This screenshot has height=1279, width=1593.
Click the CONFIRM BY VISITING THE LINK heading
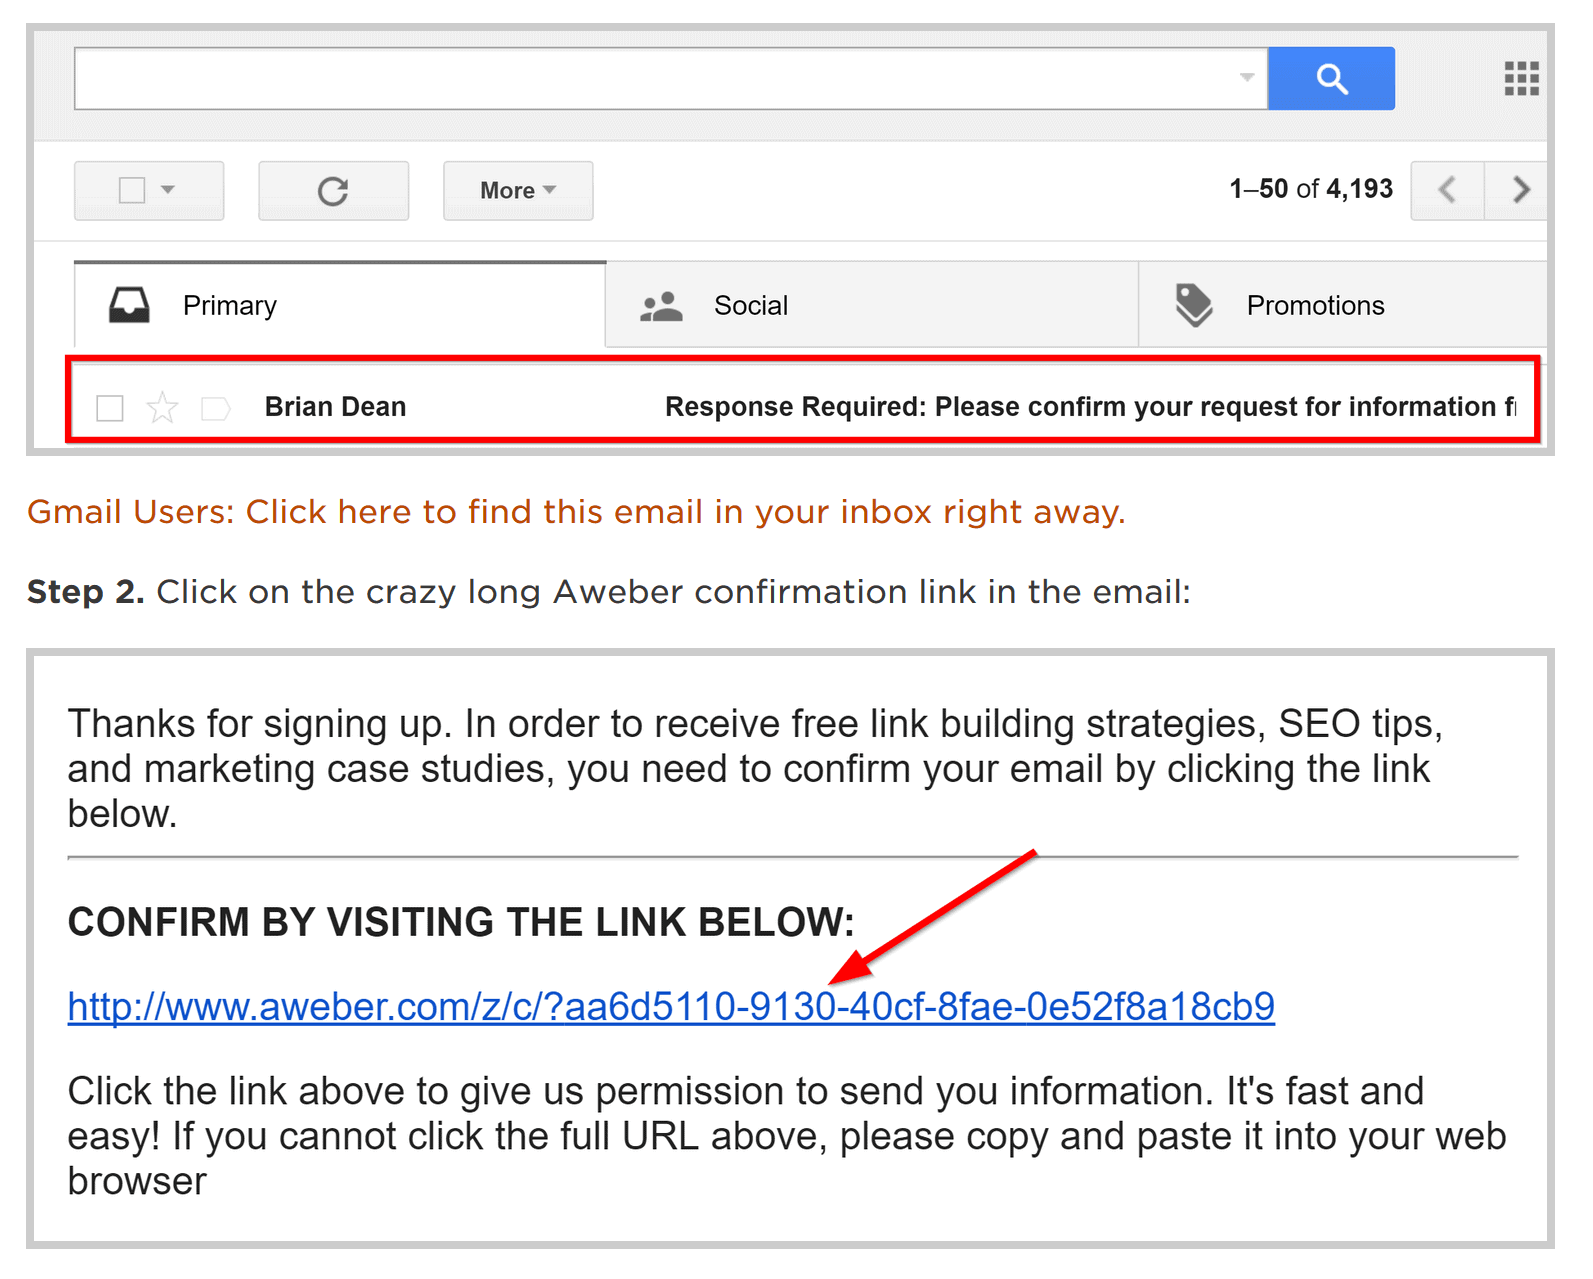[x=461, y=922]
